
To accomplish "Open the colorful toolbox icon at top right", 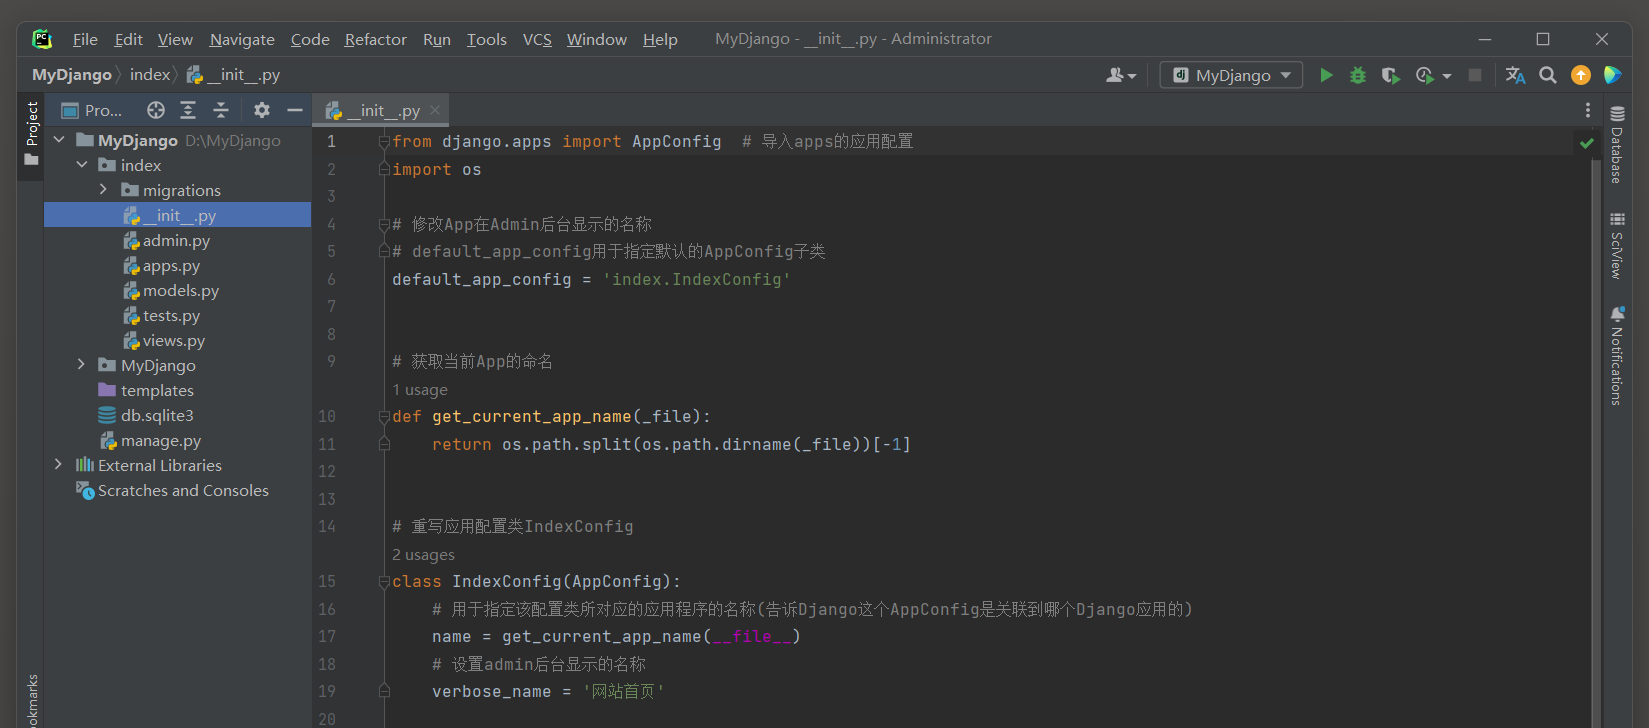I will pyautogui.click(x=1612, y=75).
